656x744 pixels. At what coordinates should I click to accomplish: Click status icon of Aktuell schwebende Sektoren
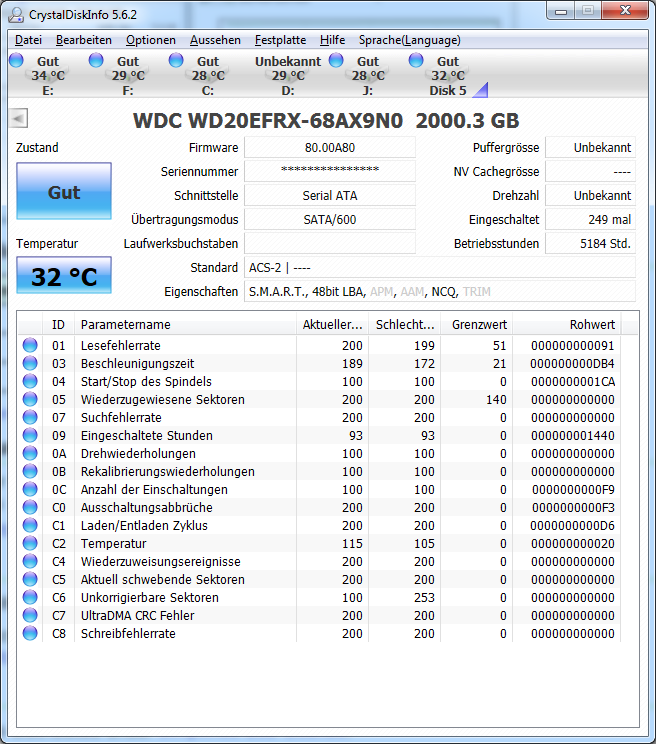pos(30,579)
